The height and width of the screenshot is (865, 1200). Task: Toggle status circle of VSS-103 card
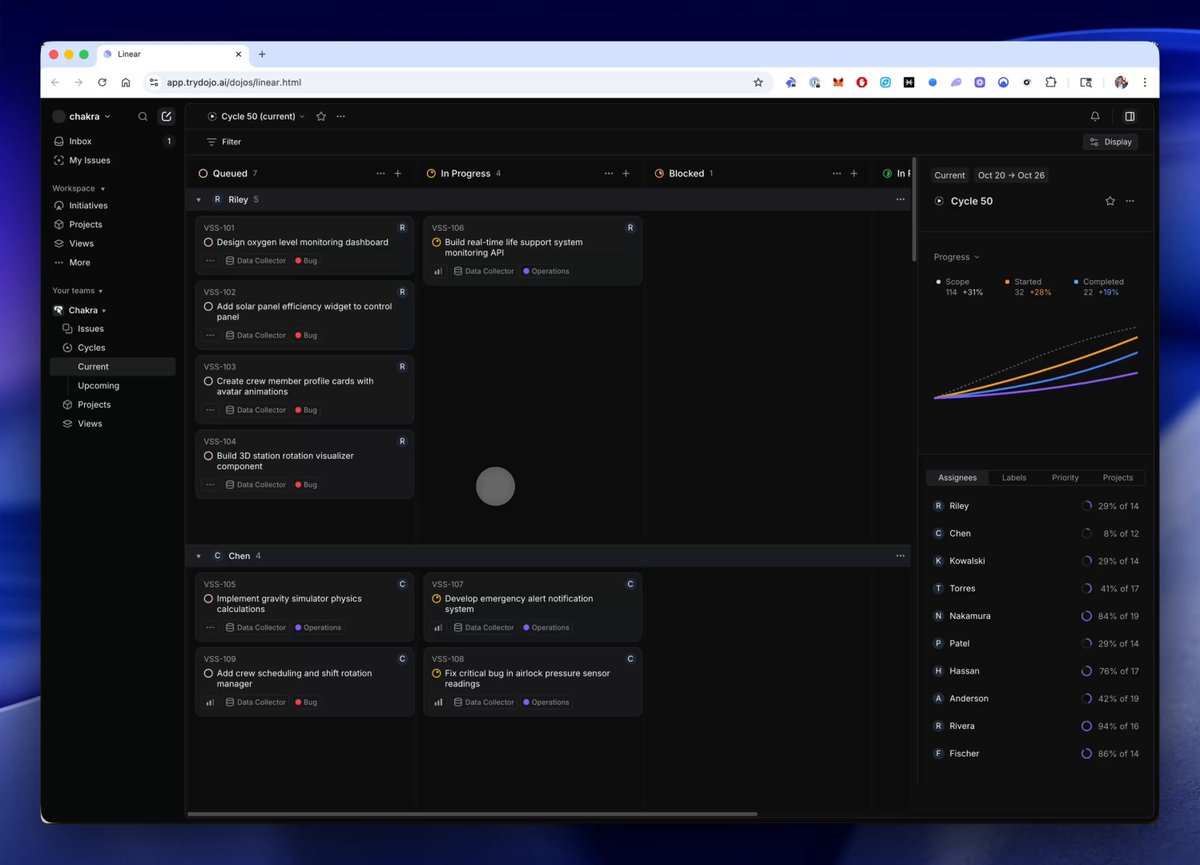(x=208, y=381)
